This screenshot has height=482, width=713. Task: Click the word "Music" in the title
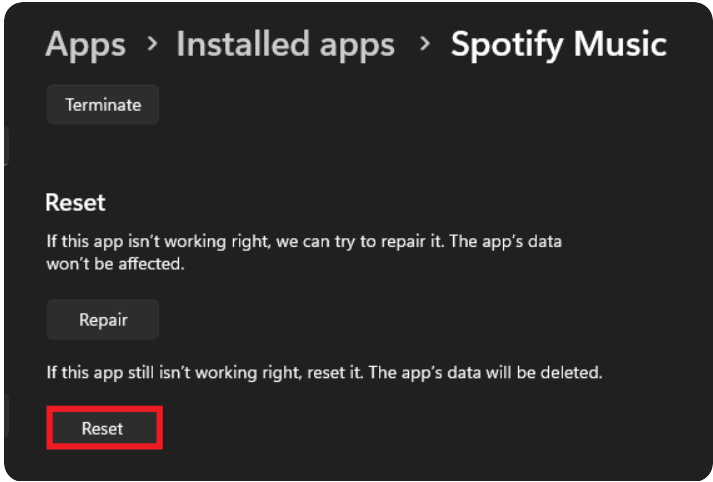tap(620, 45)
